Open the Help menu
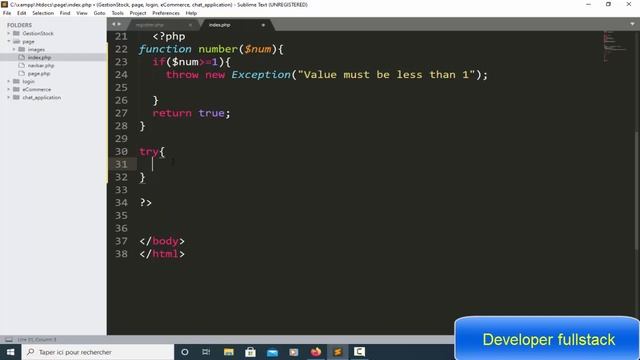The width and height of the screenshot is (640, 360). 191,13
